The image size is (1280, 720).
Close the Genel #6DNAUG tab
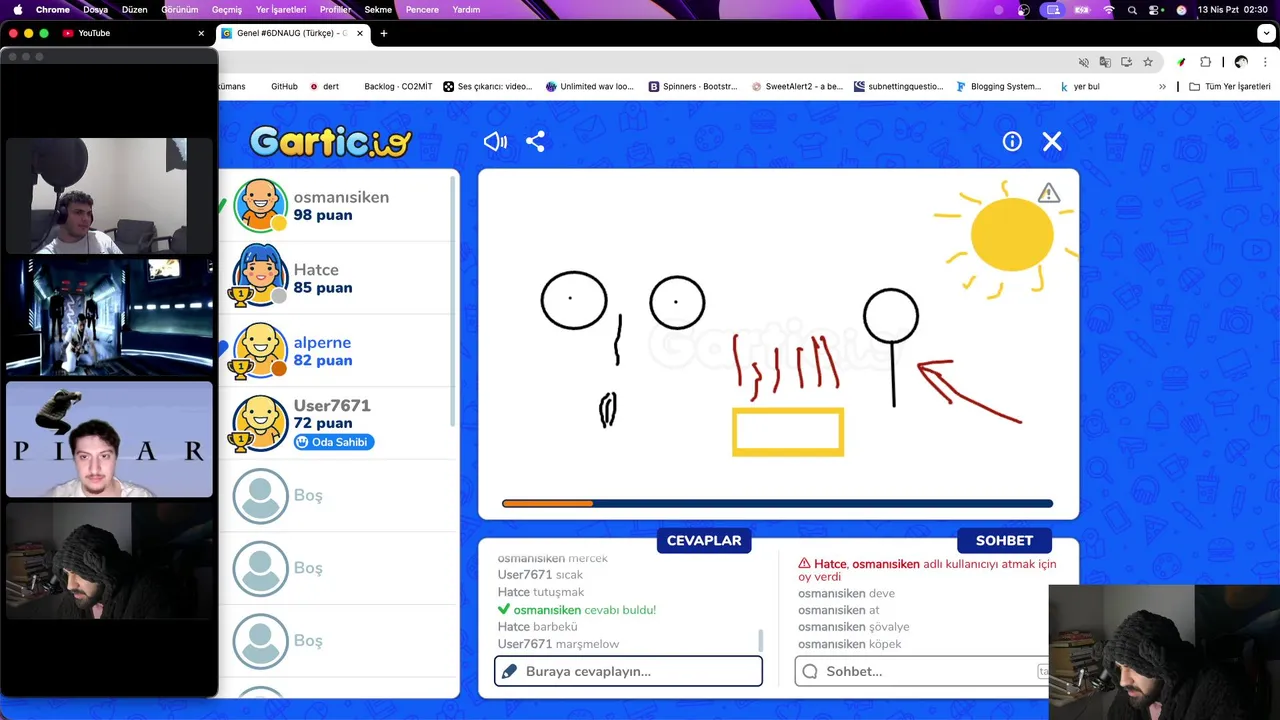click(360, 33)
